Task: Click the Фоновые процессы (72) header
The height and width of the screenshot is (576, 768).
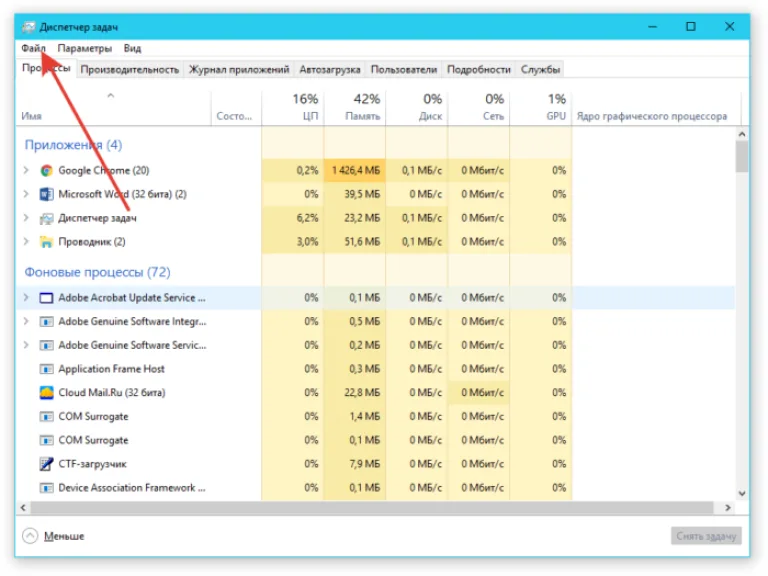Action: [x=97, y=272]
